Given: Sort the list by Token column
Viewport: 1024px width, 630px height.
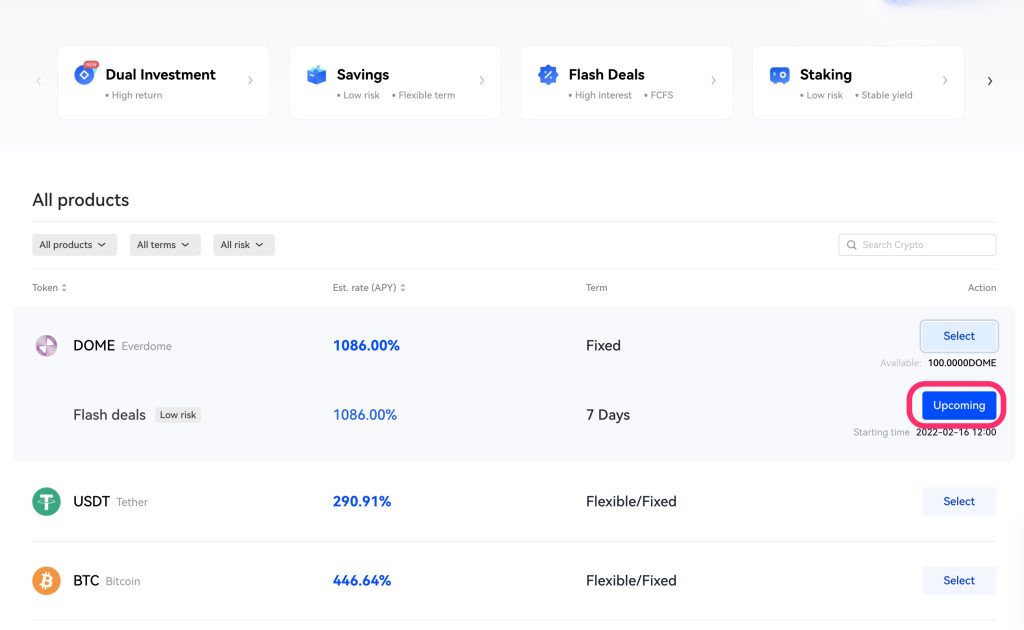Looking at the screenshot, I should [x=50, y=288].
